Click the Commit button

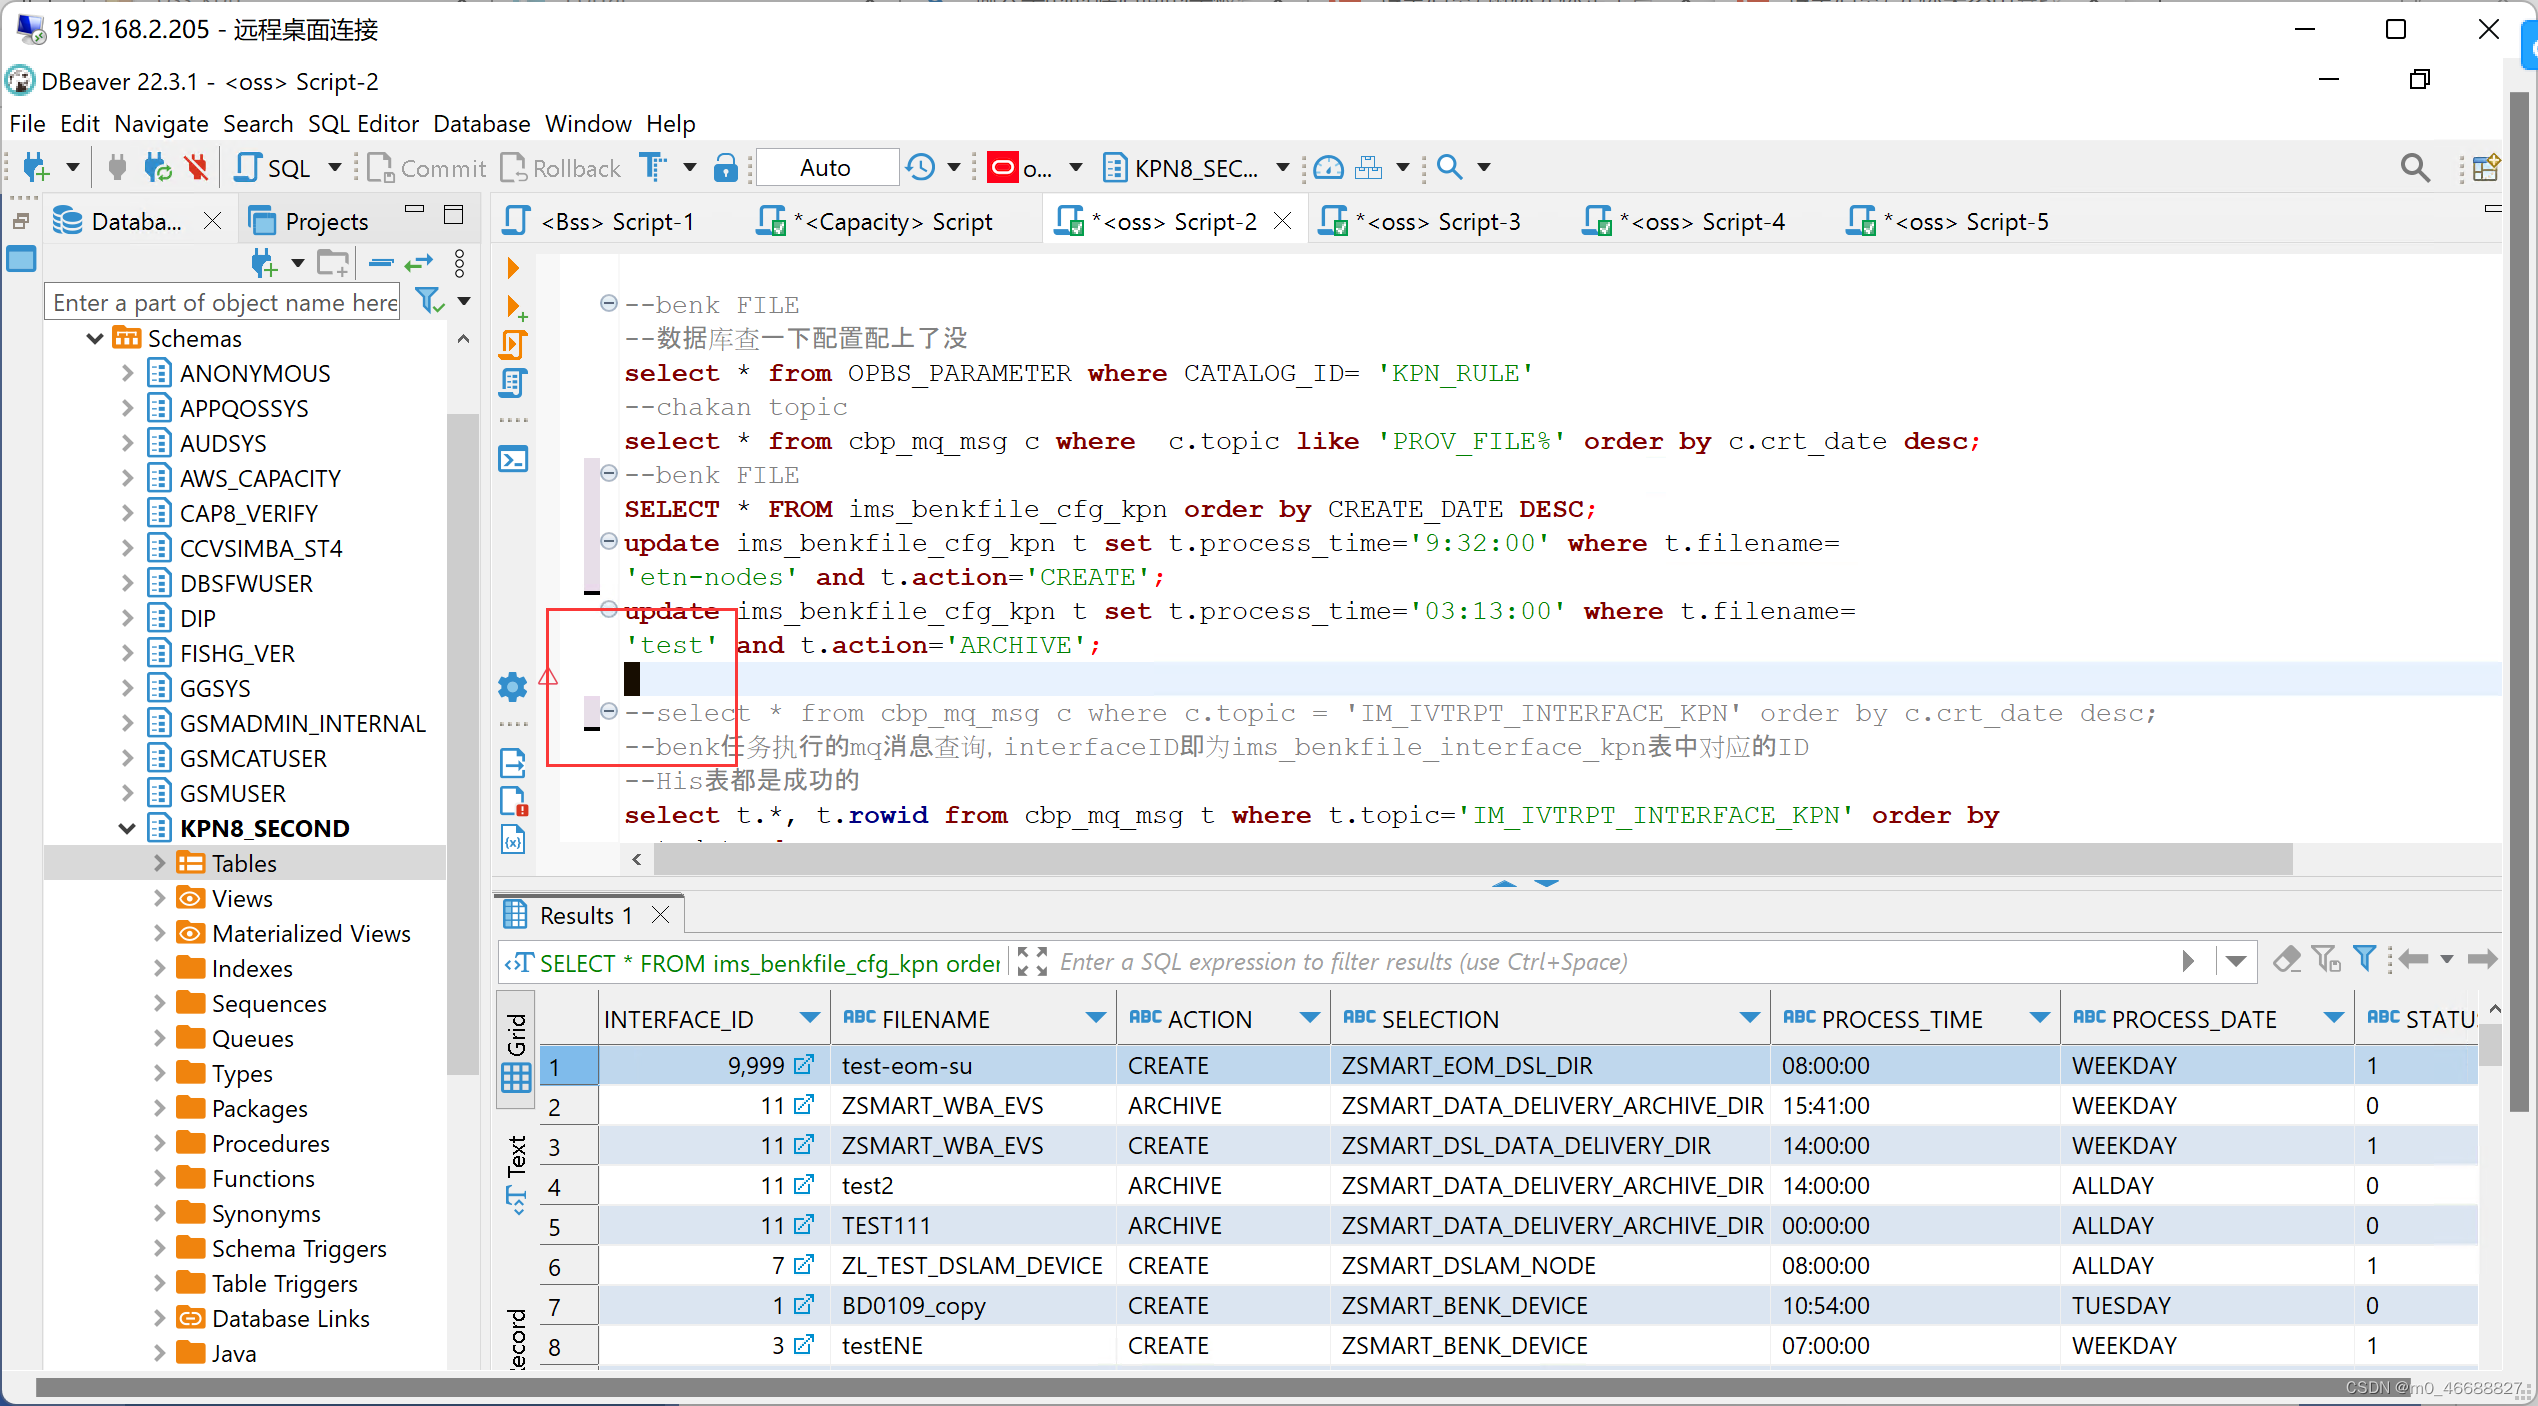click(427, 168)
